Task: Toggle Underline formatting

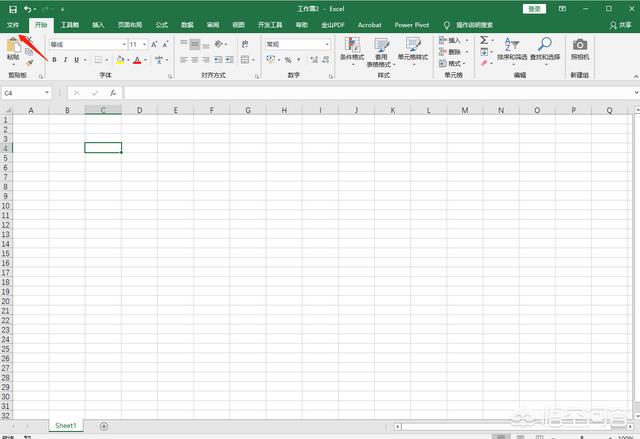Action: point(78,60)
